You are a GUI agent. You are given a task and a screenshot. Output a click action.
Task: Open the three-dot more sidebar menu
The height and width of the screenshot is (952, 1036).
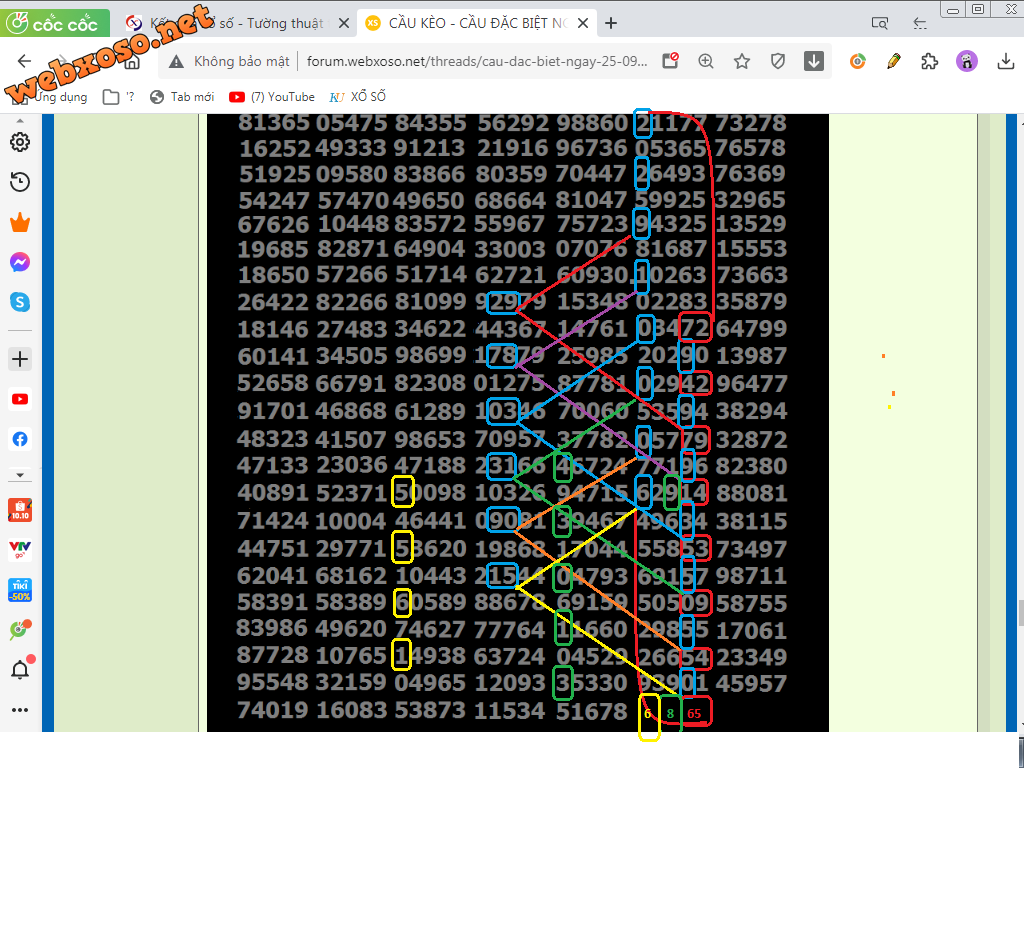point(20,710)
